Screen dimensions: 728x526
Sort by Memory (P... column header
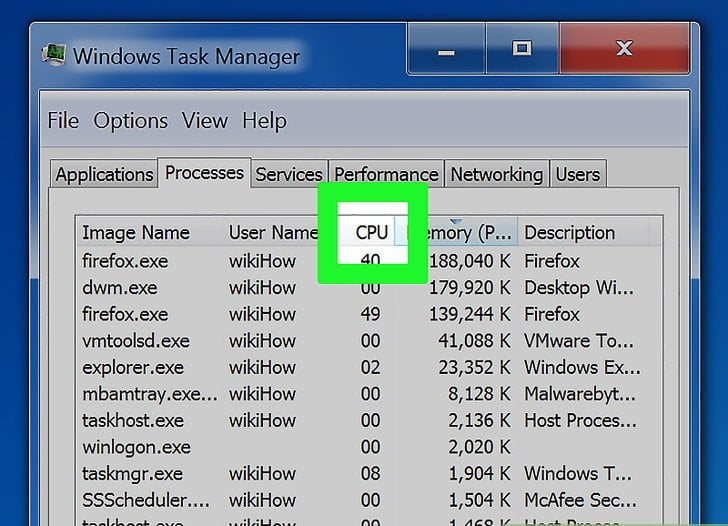tap(457, 233)
